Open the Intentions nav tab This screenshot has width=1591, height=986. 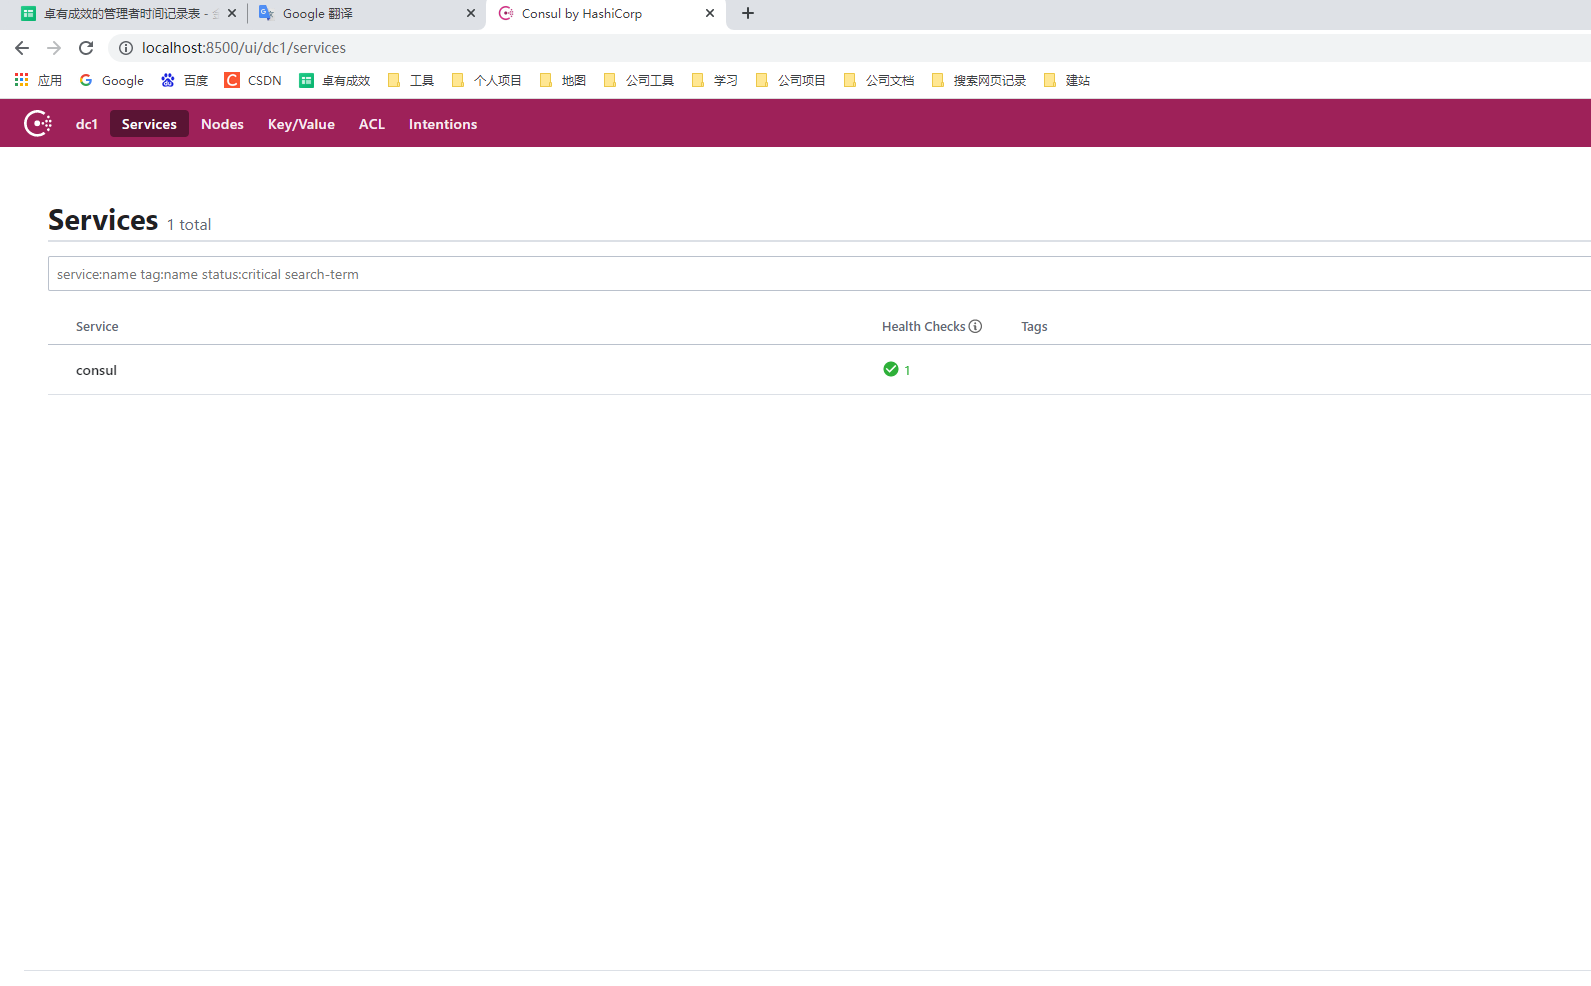[x=443, y=124]
